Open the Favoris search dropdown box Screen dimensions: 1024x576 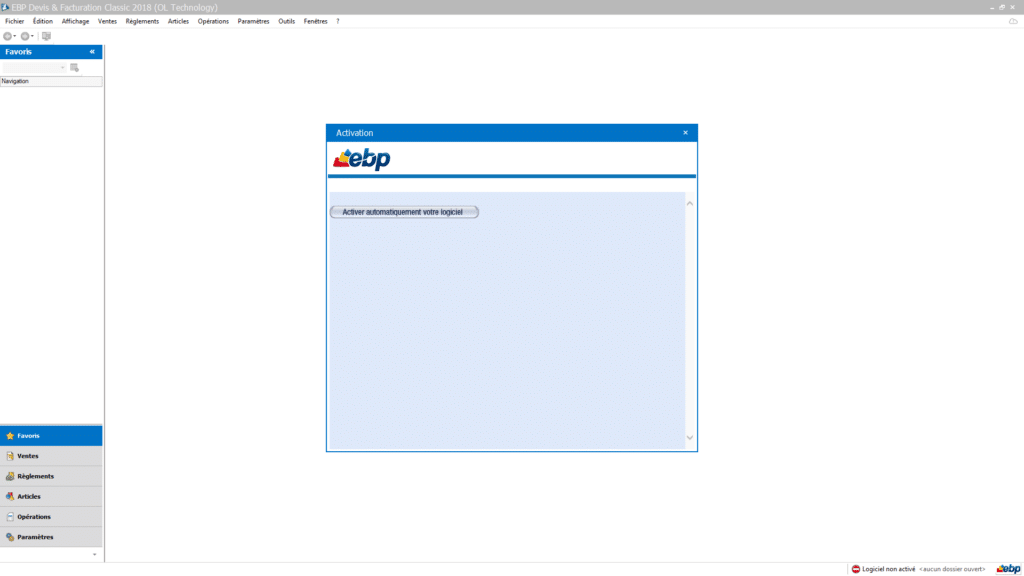(34, 67)
